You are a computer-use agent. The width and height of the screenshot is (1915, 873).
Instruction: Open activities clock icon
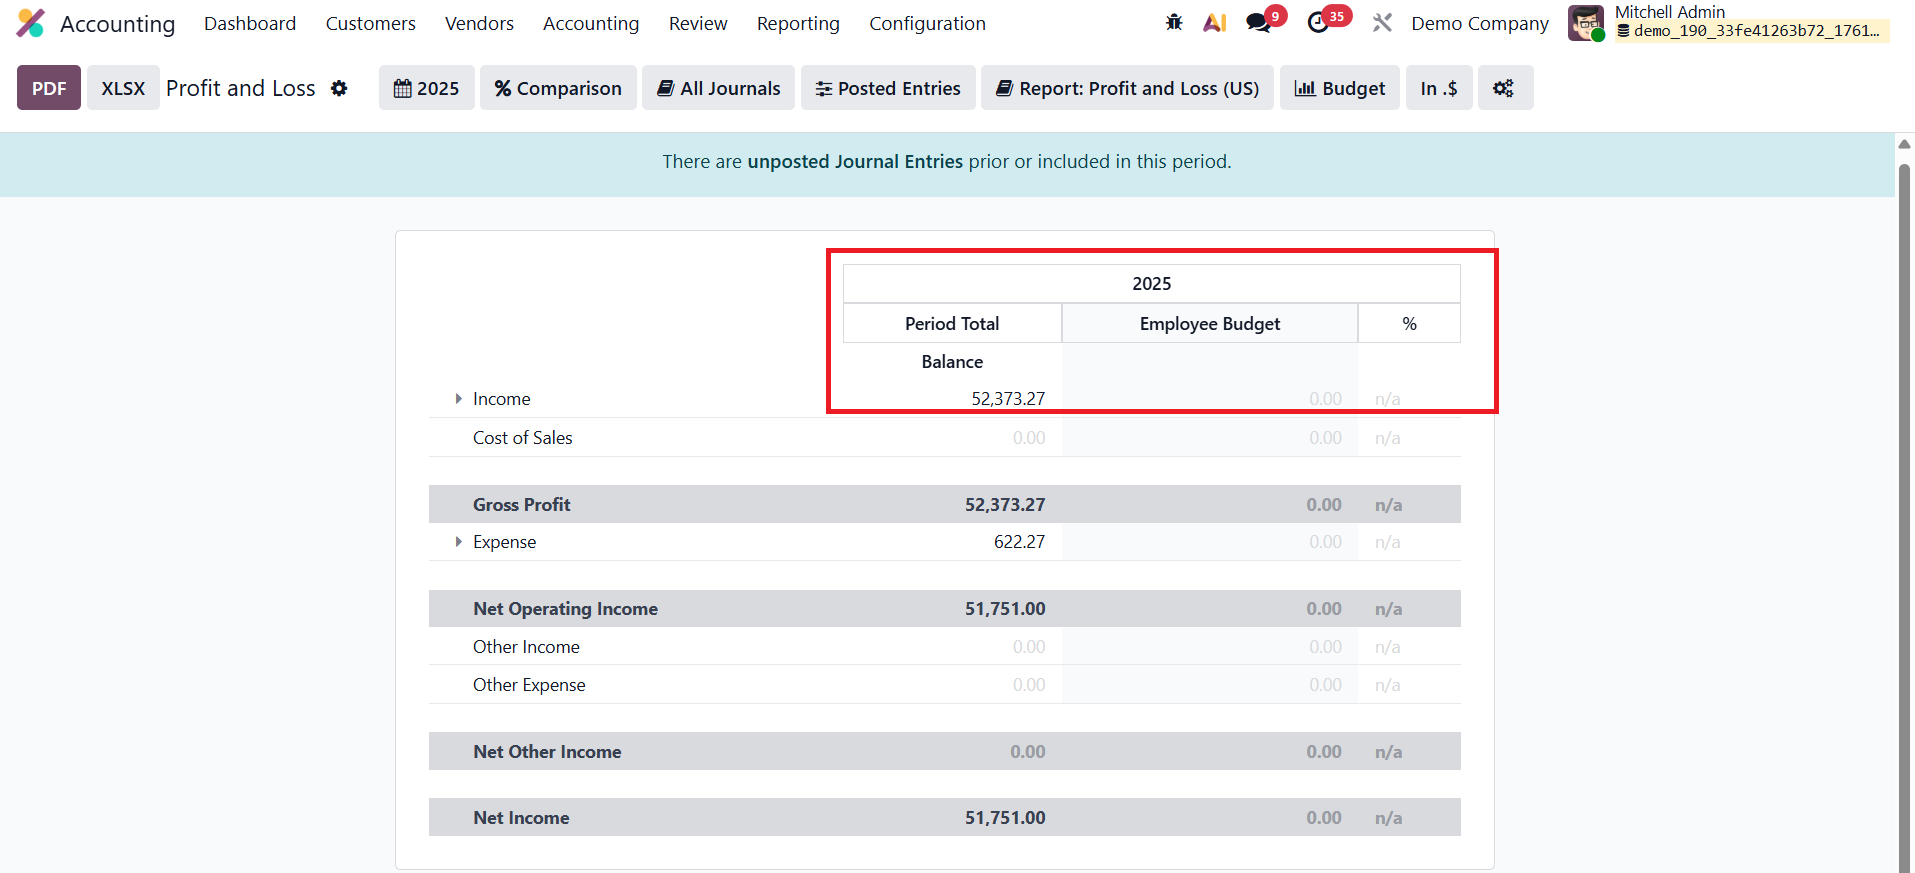(x=1319, y=22)
